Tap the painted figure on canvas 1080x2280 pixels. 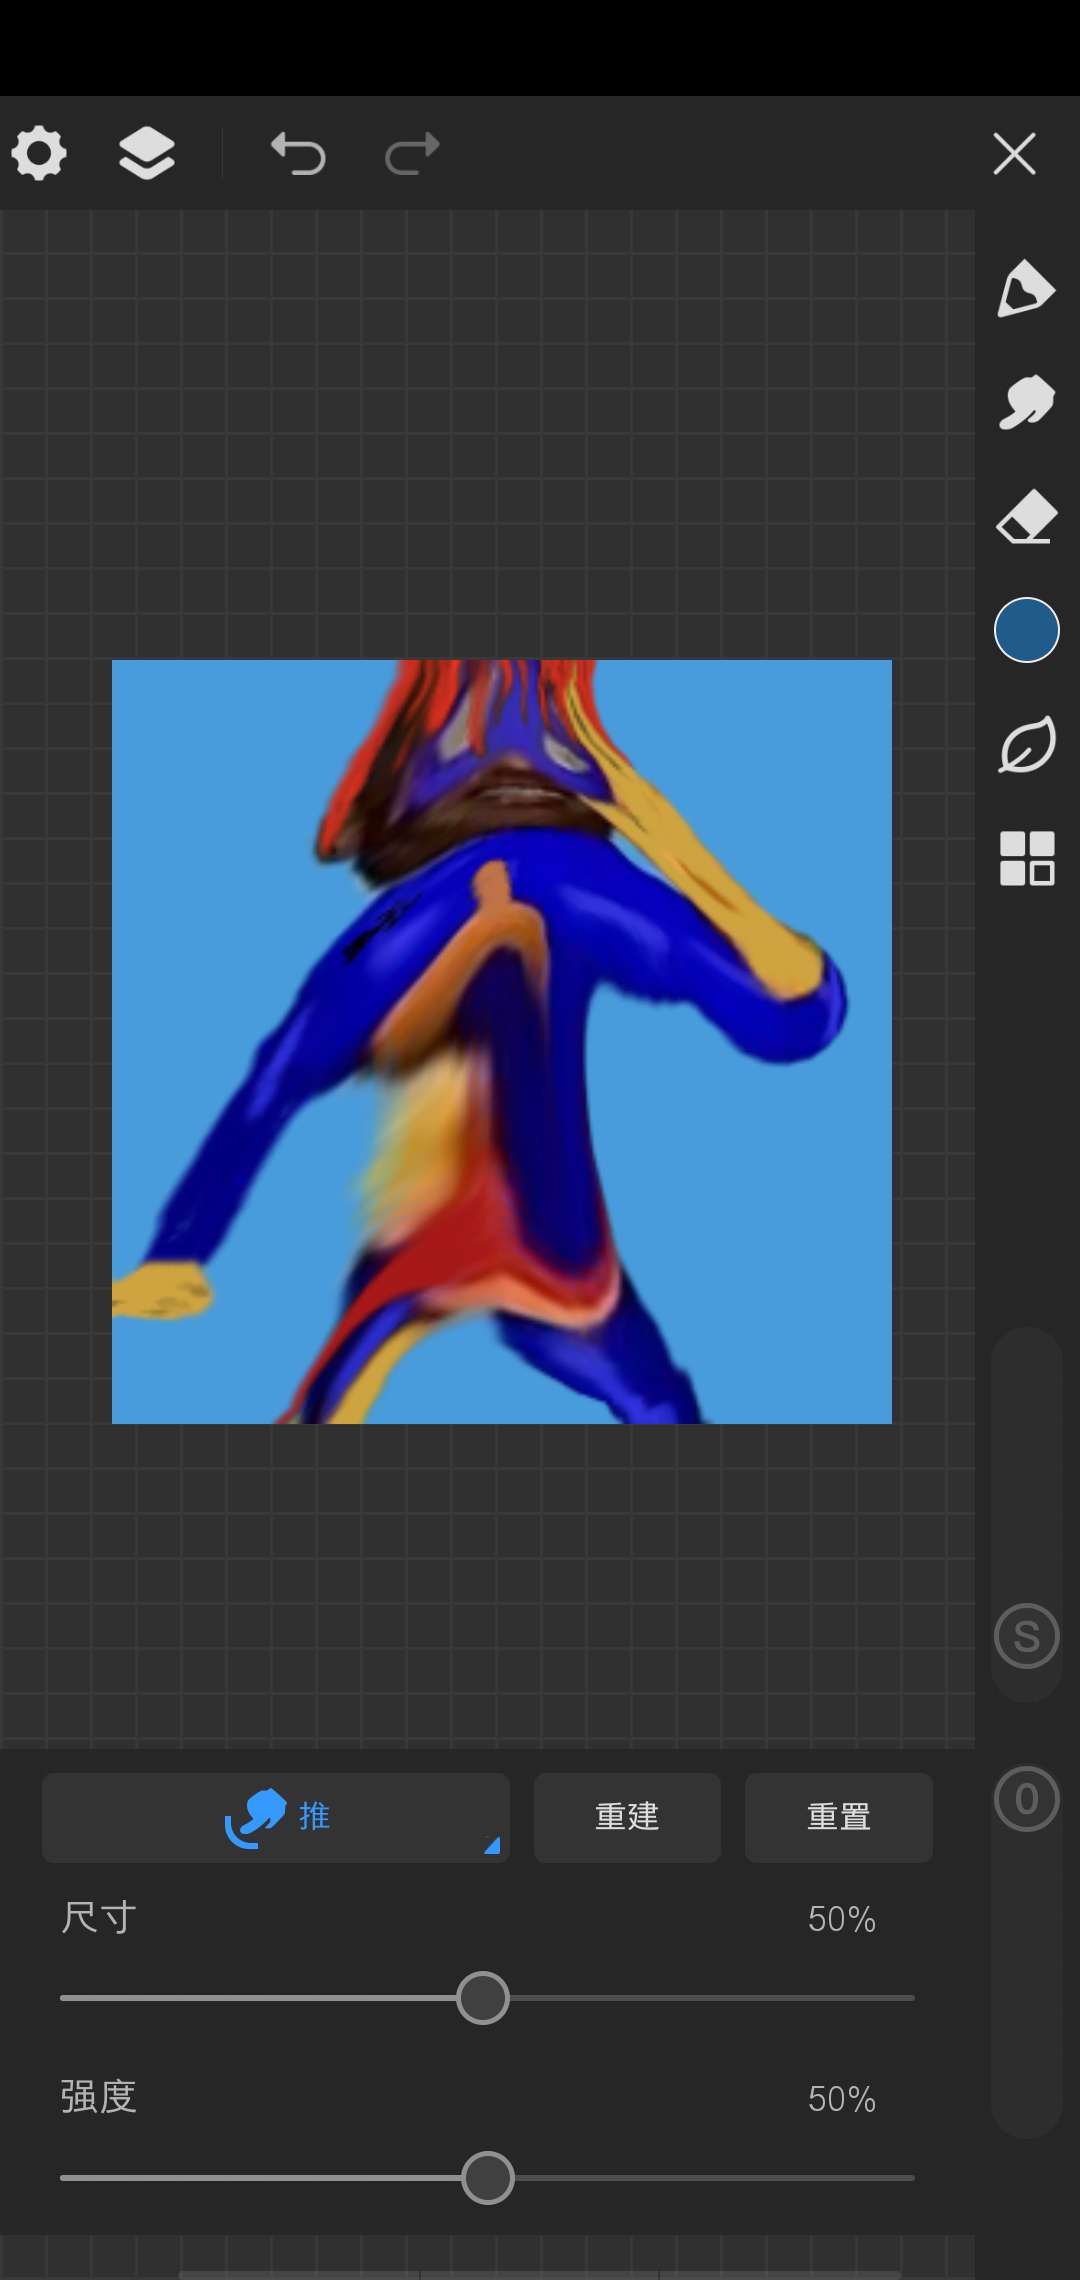coord(502,1041)
